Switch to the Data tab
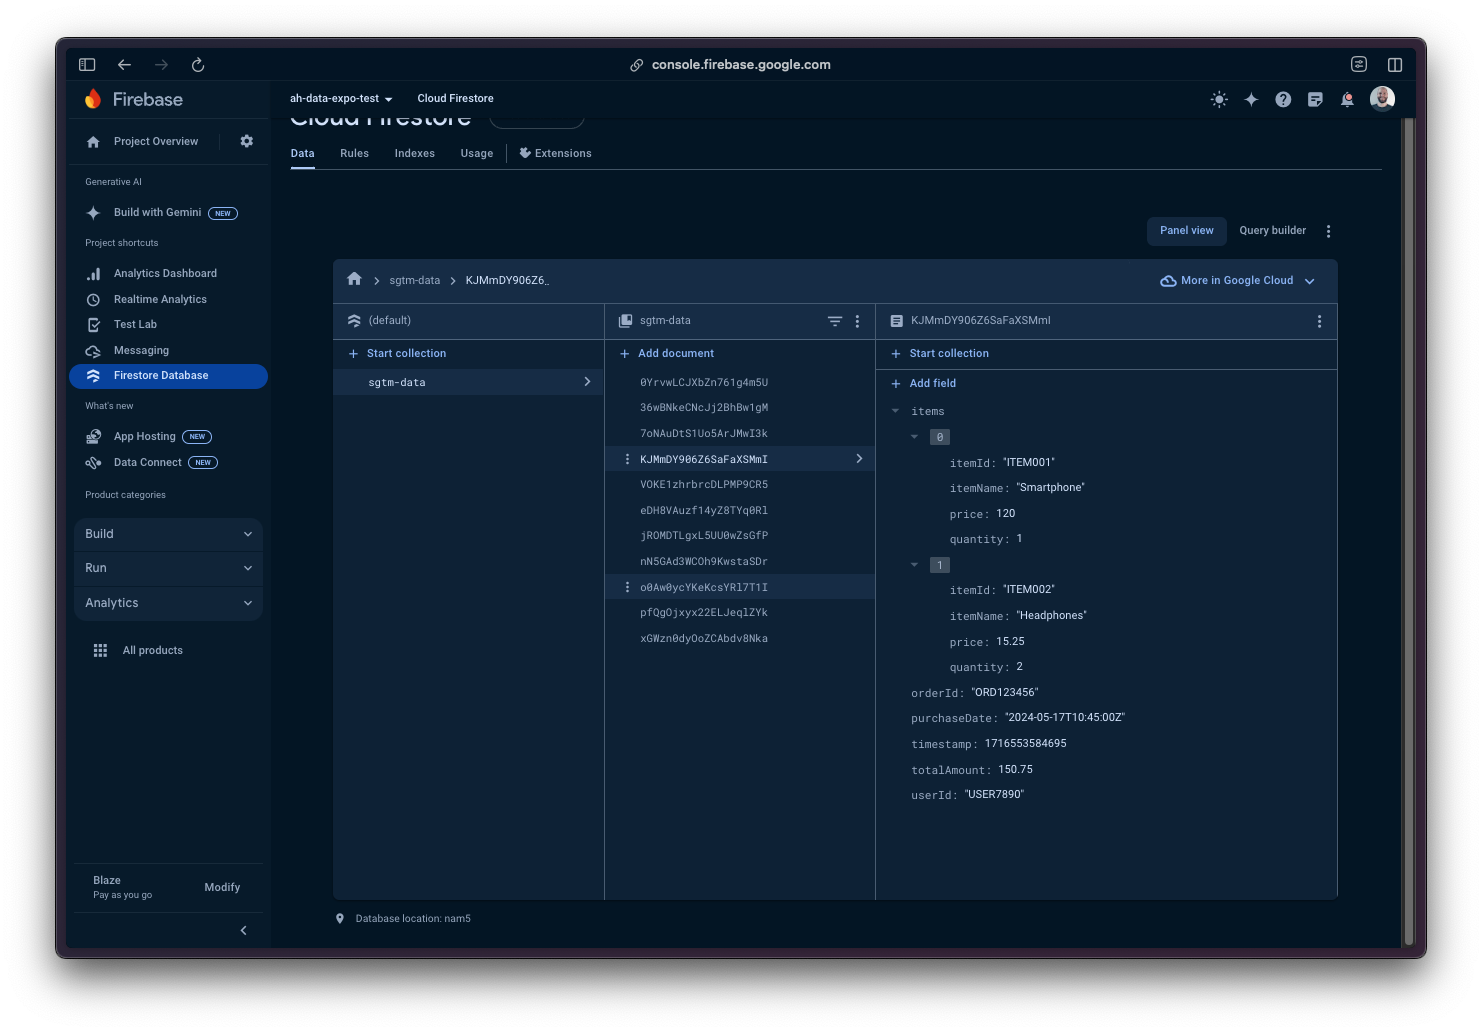1482x1032 pixels. [x=303, y=153]
